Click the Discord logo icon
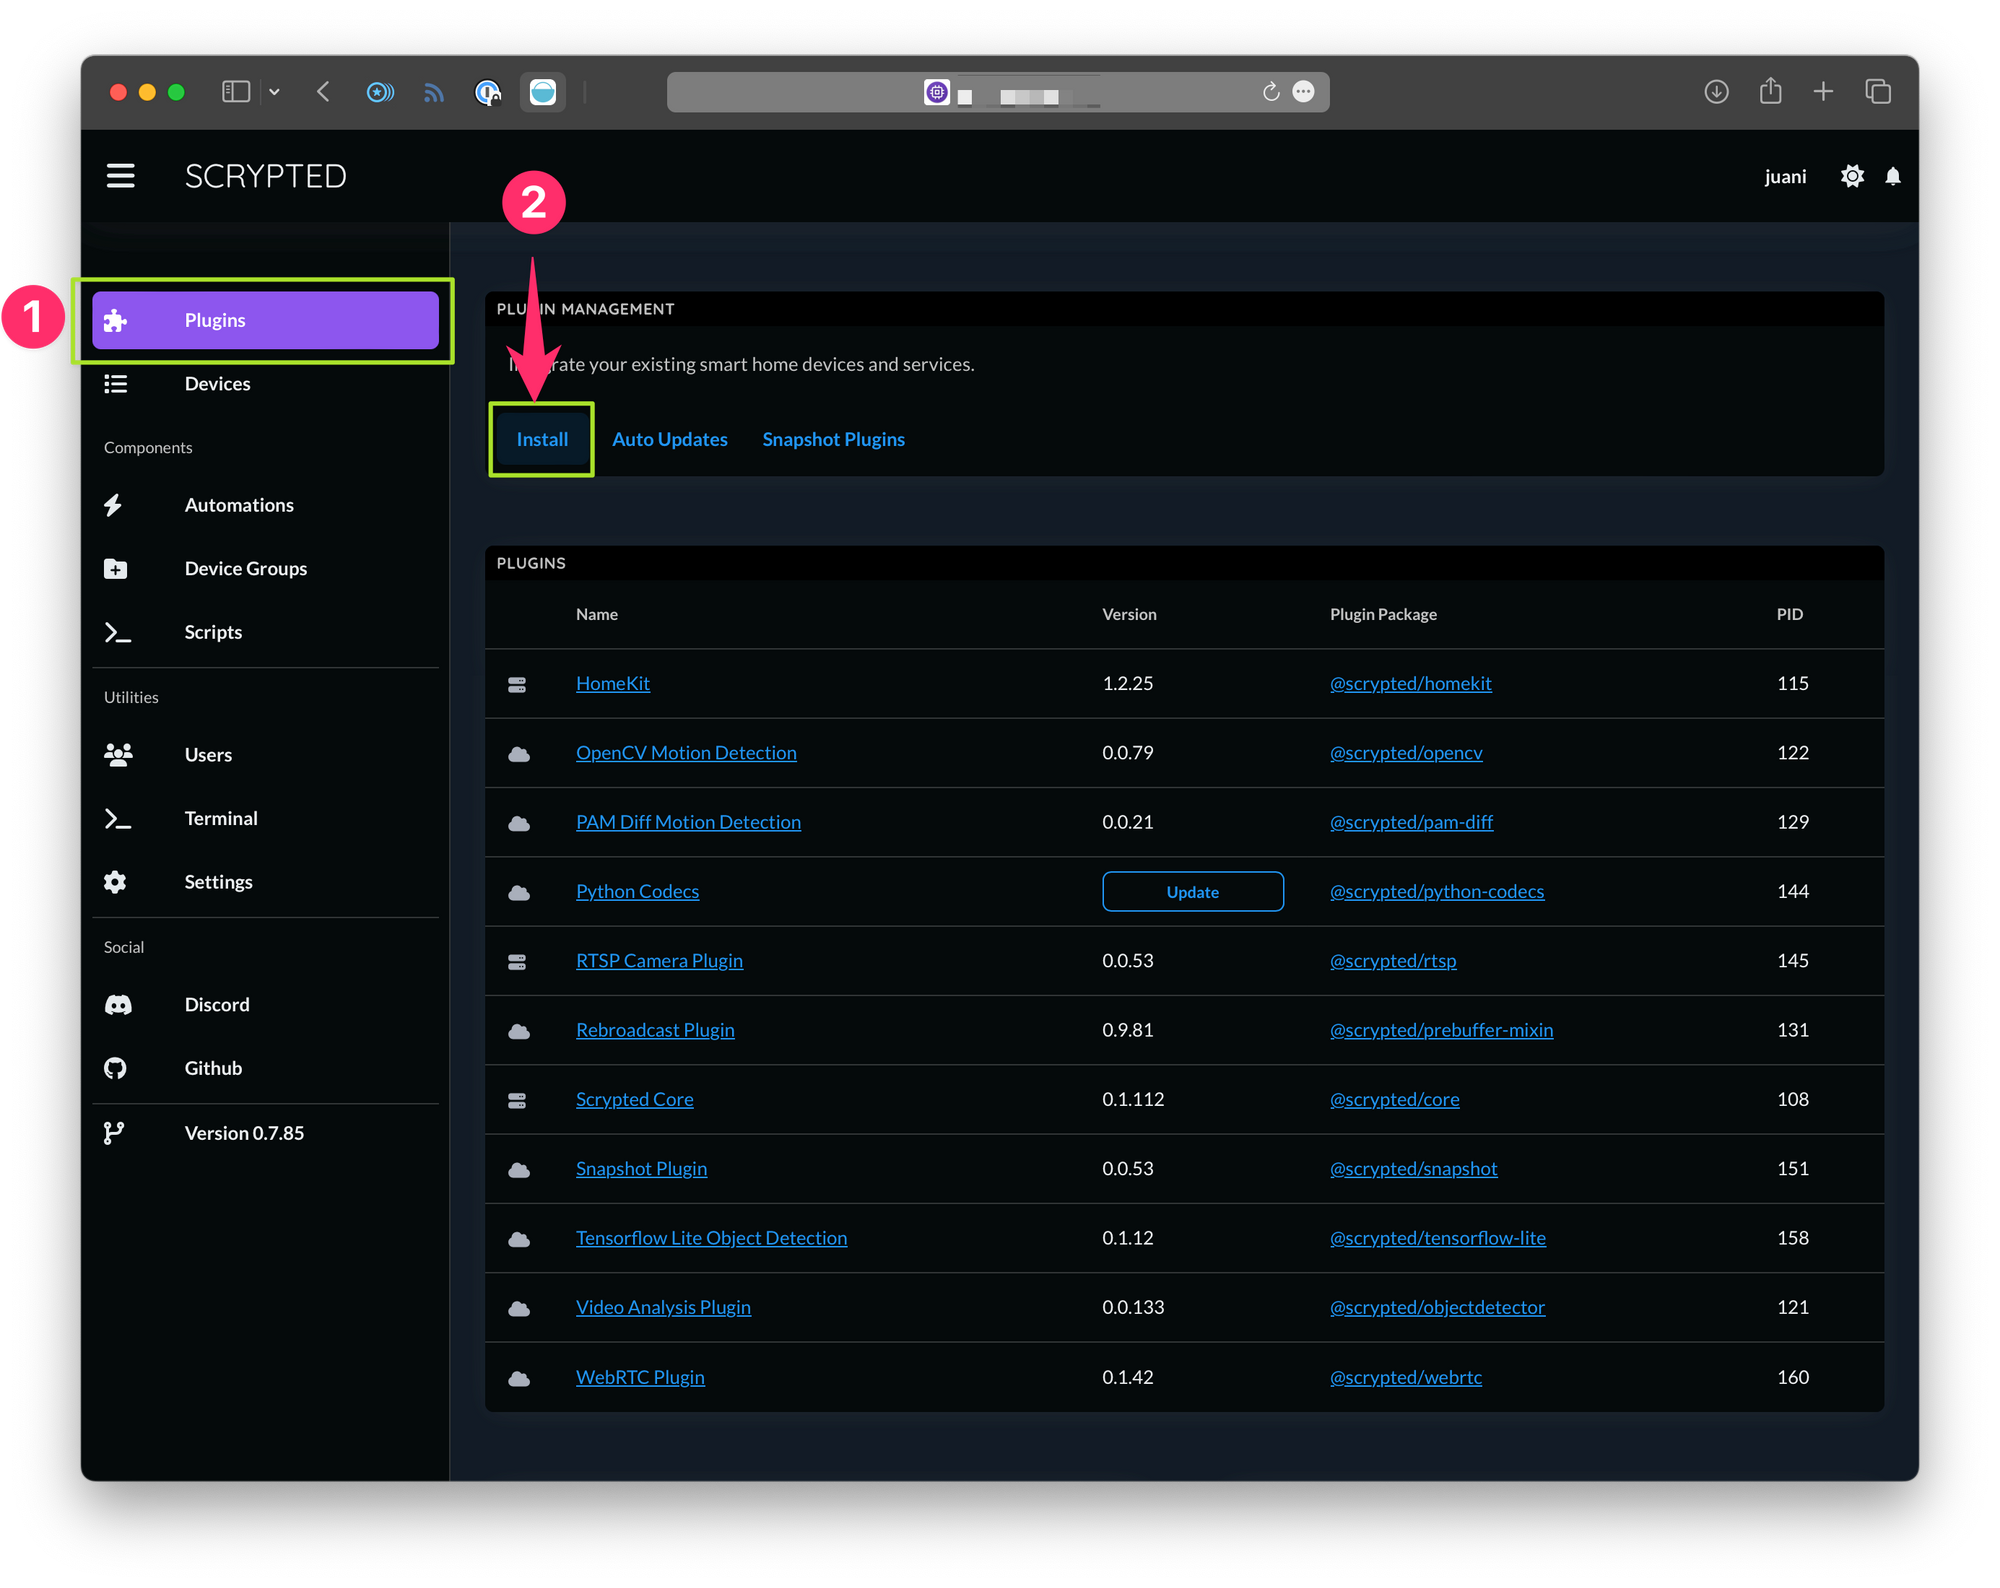 click(118, 1005)
